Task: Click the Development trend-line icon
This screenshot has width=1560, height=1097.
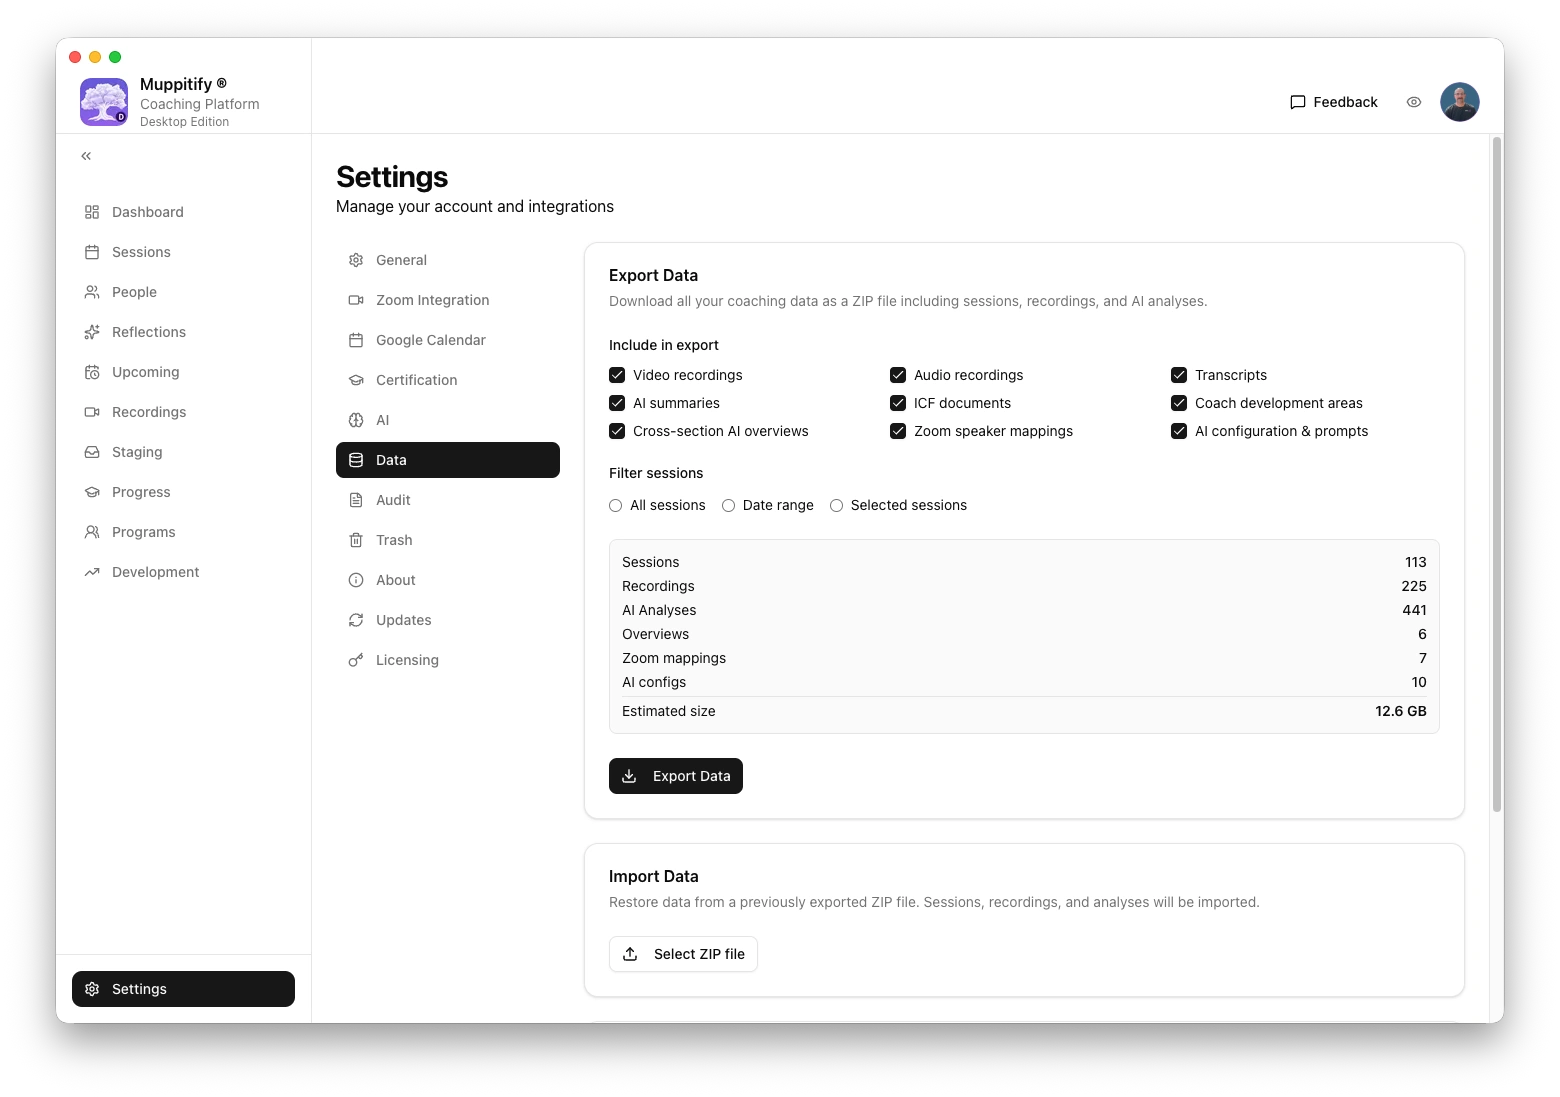Action: [x=92, y=572]
